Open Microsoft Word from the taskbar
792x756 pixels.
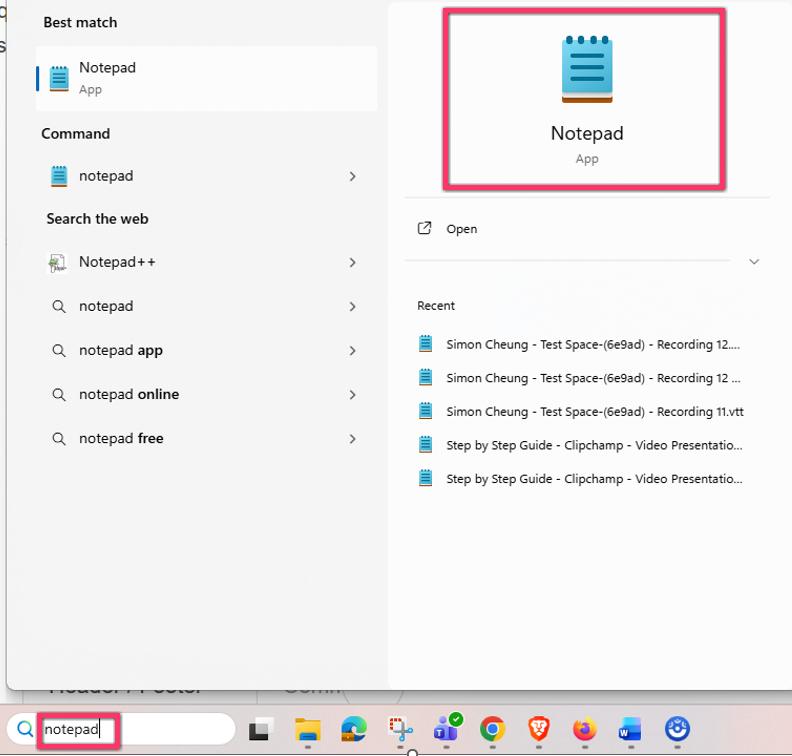coord(630,729)
